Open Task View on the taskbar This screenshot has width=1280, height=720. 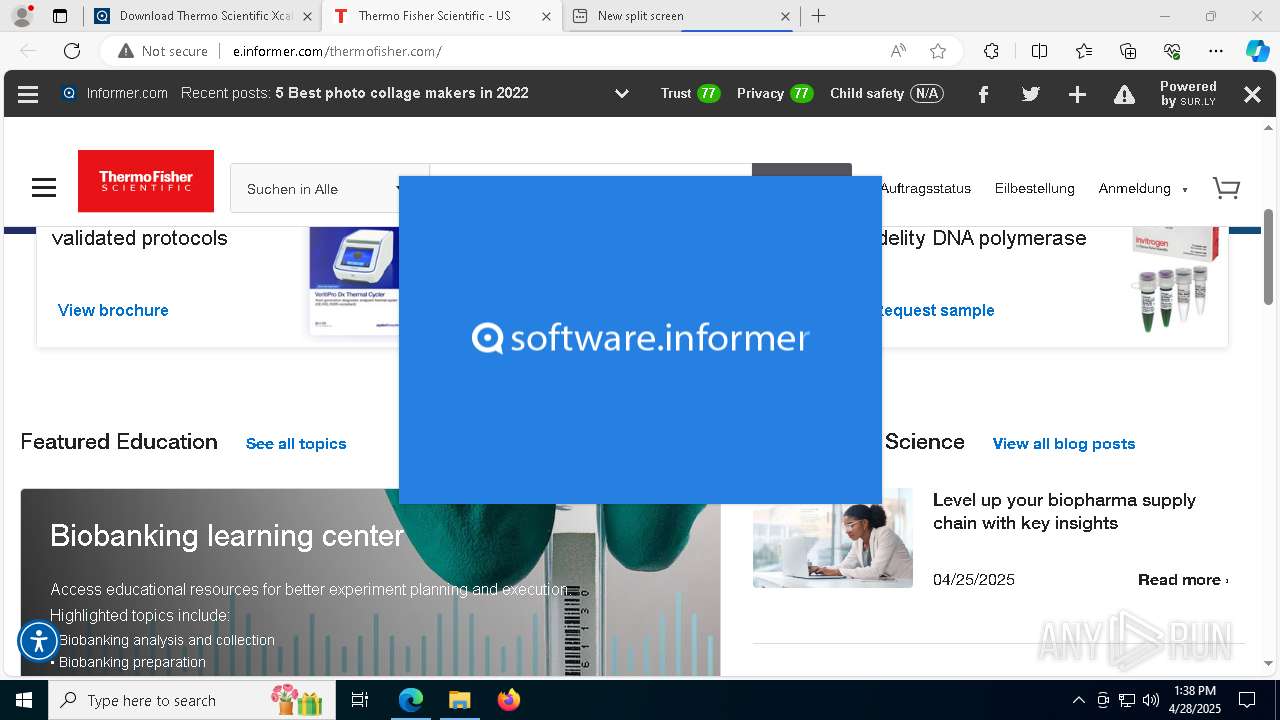[360, 700]
